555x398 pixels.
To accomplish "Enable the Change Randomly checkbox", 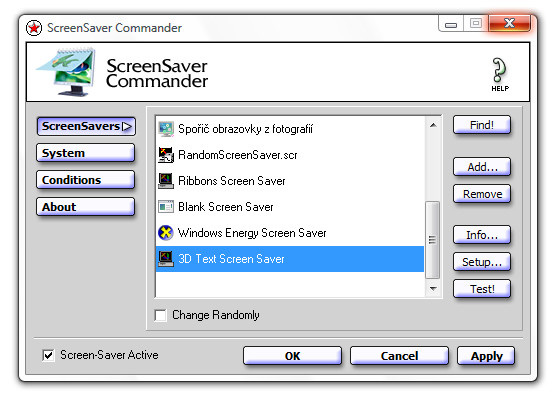I will (x=161, y=315).
